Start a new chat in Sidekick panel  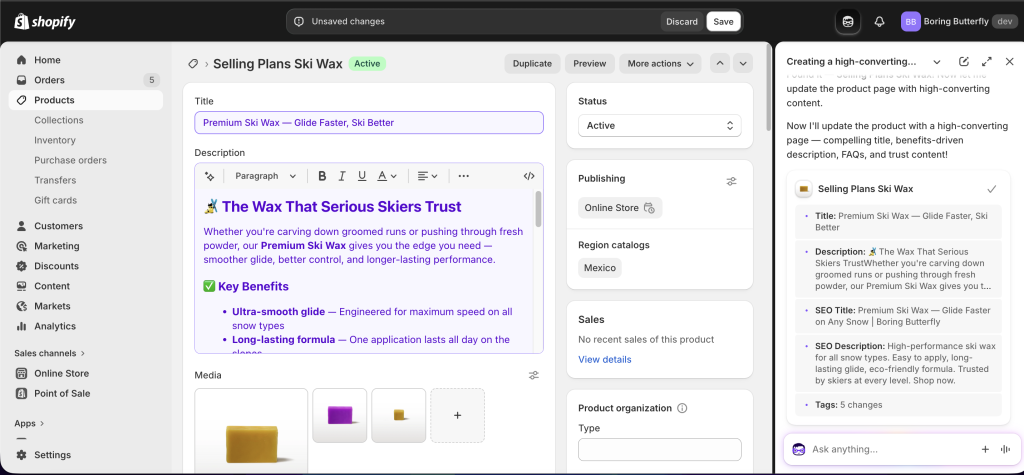coord(964,62)
